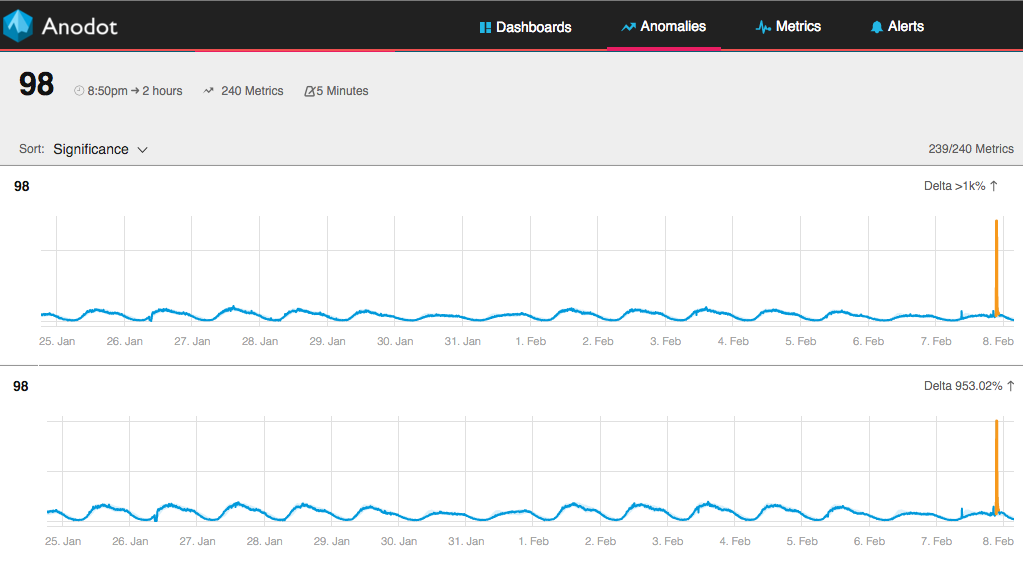The image size is (1023, 561).
Task: Click the Dashboards grid icon
Action: (485, 27)
